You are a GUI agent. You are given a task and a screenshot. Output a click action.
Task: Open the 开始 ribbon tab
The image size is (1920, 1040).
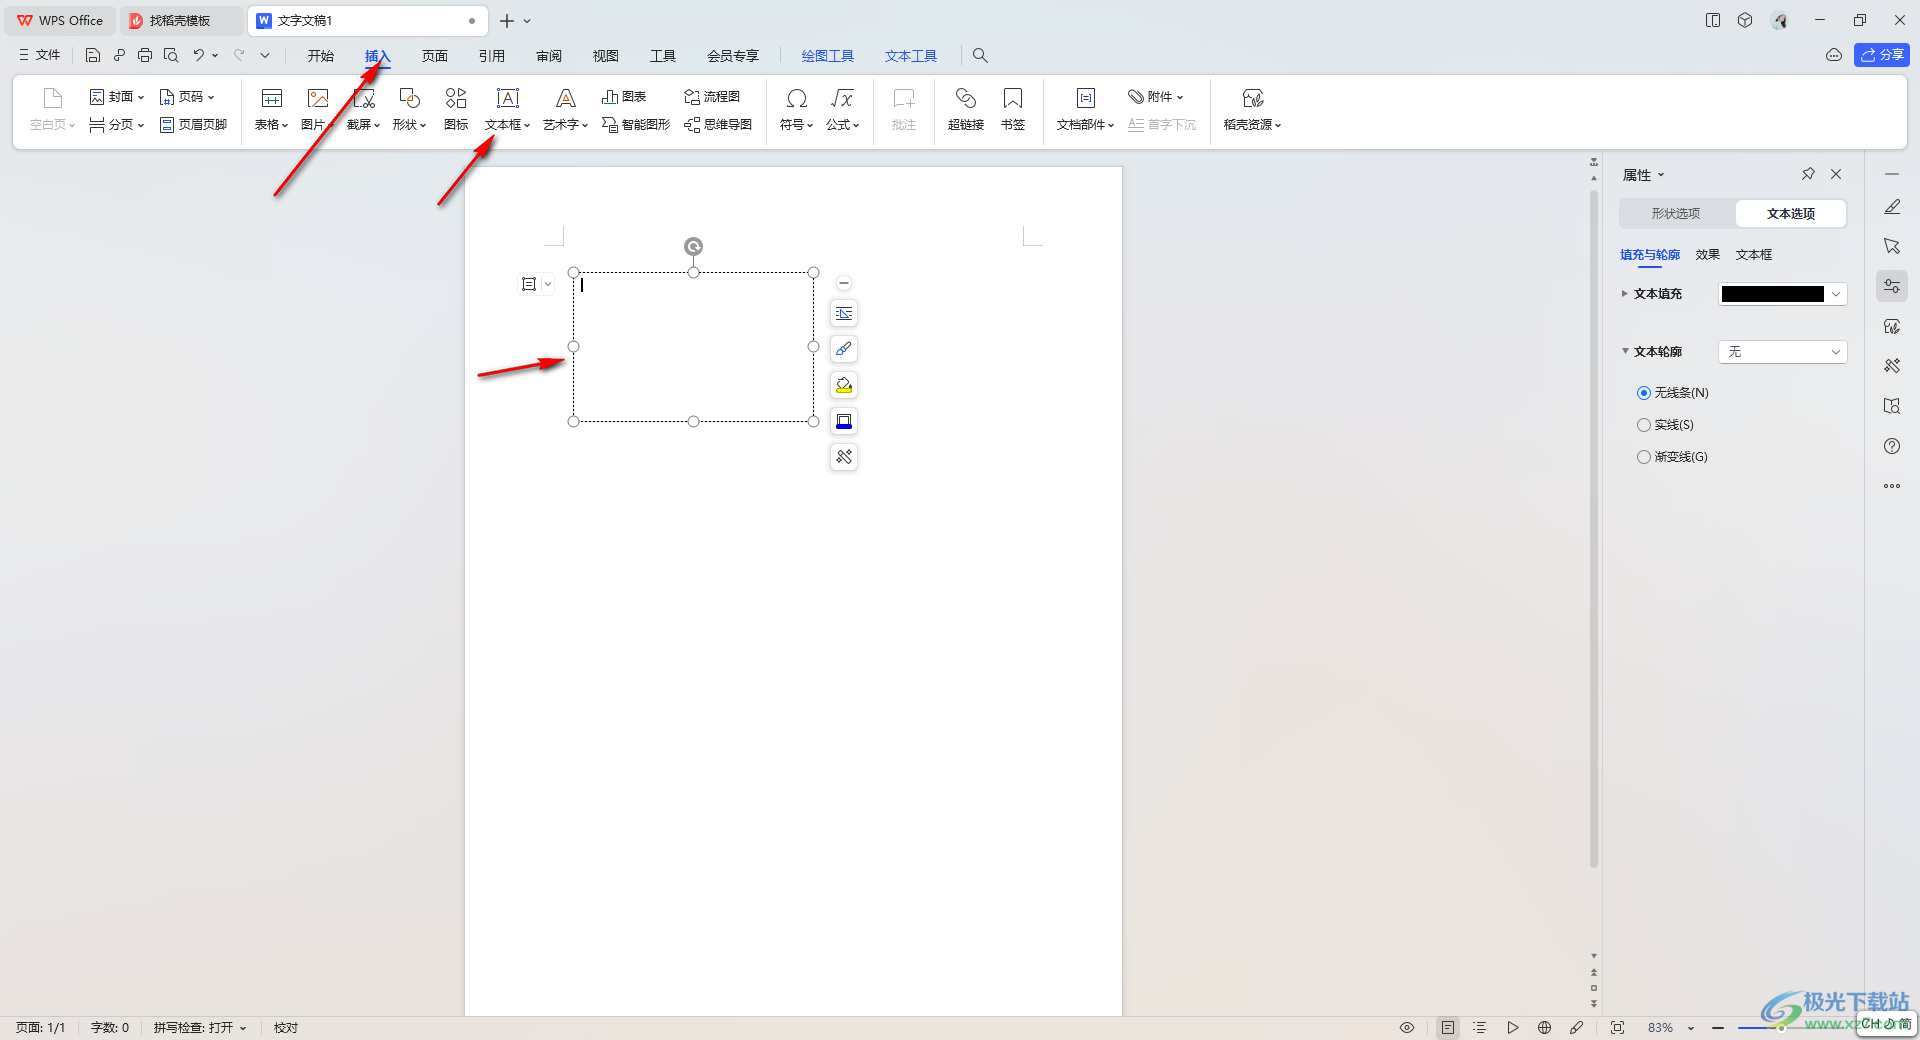(x=321, y=56)
